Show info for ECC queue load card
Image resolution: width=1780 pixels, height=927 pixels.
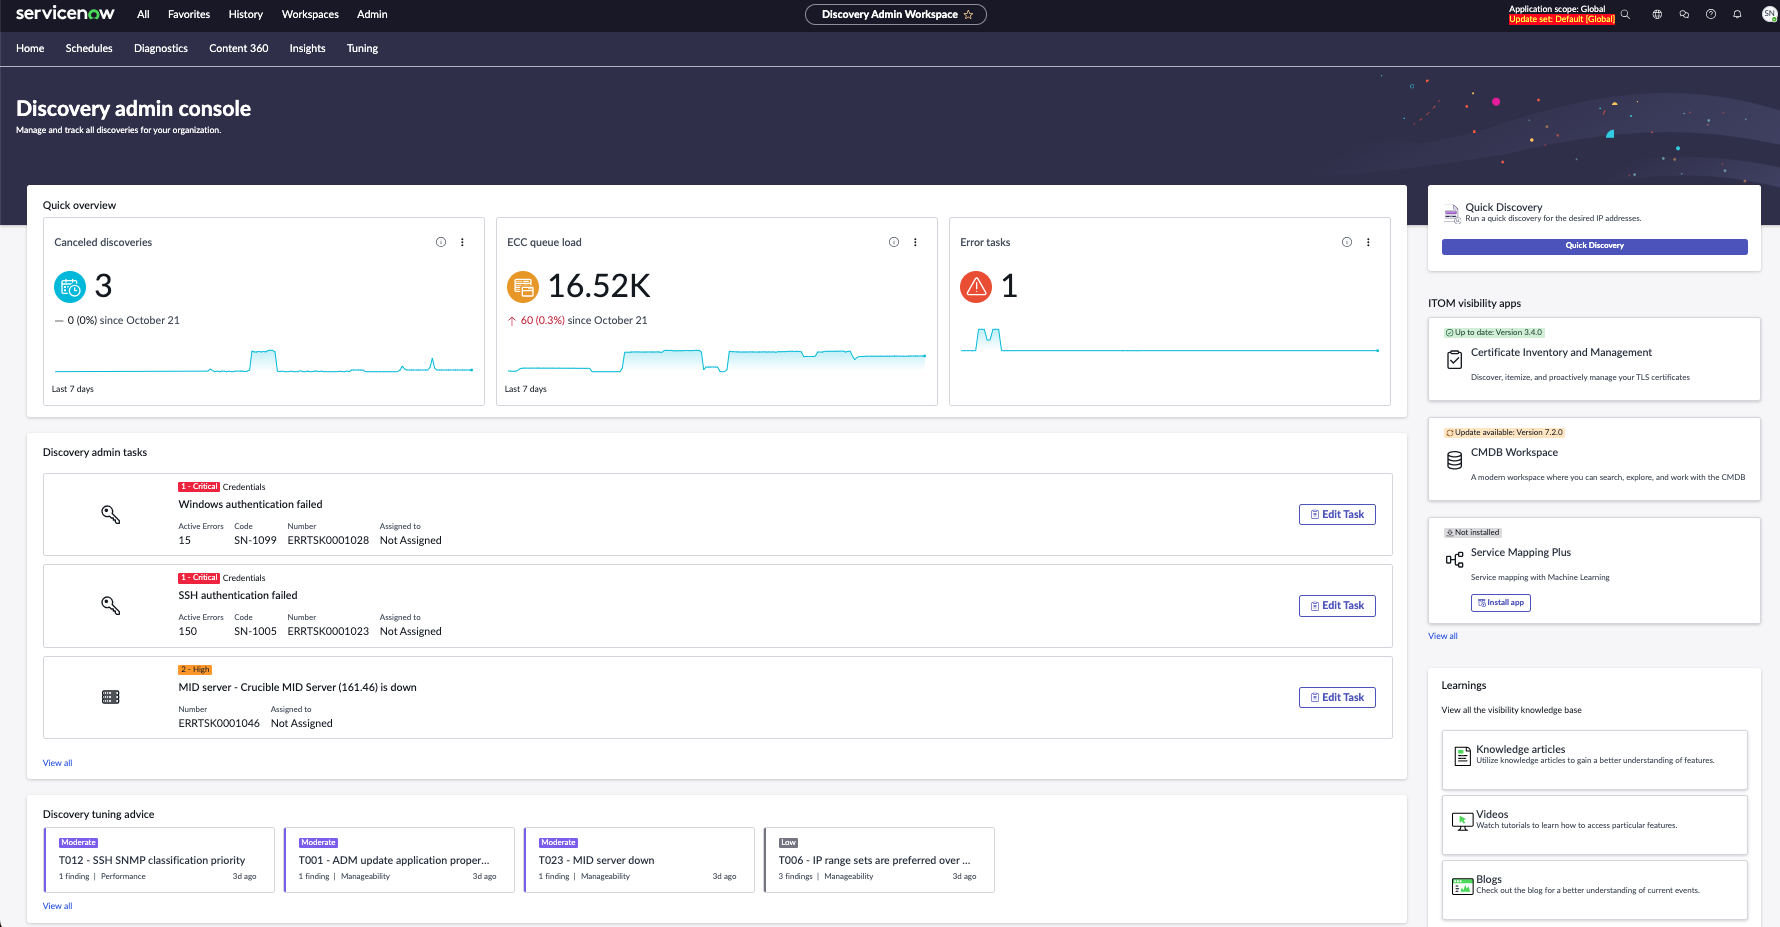pyautogui.click(x=894, y=242)
